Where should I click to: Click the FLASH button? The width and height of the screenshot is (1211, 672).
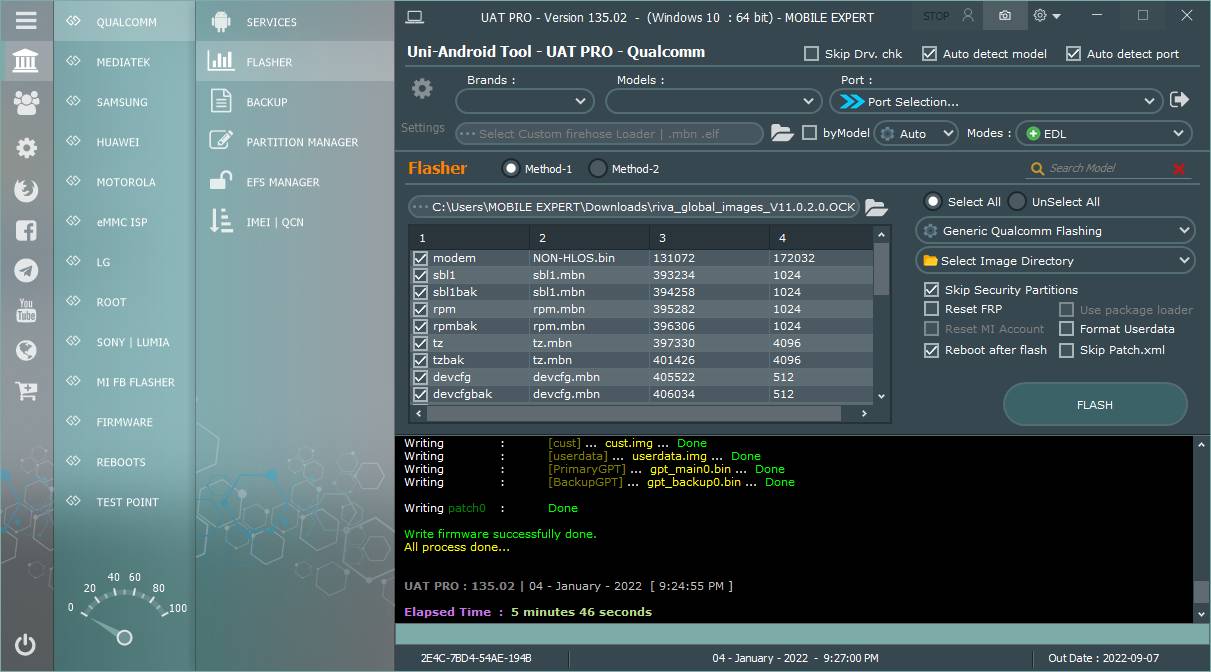click(1095, 405)
